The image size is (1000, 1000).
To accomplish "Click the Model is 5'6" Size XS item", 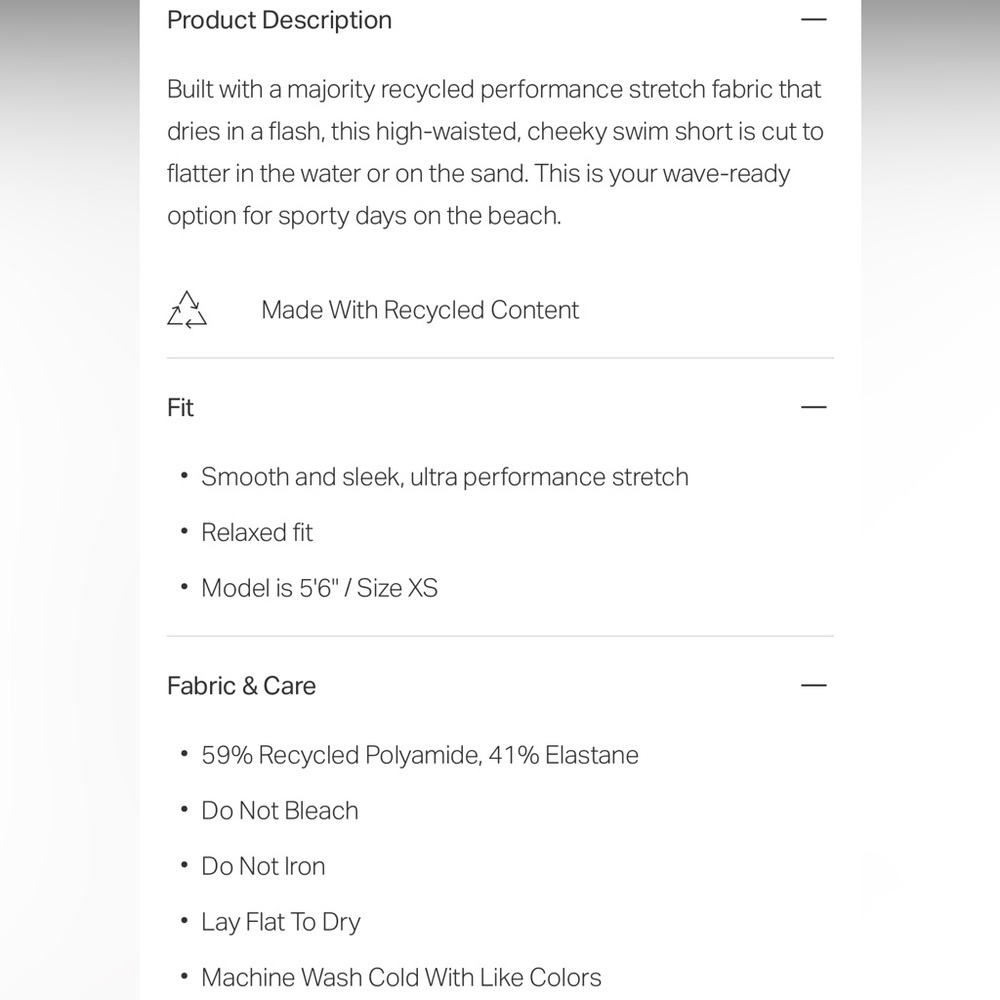I will 320,588.
